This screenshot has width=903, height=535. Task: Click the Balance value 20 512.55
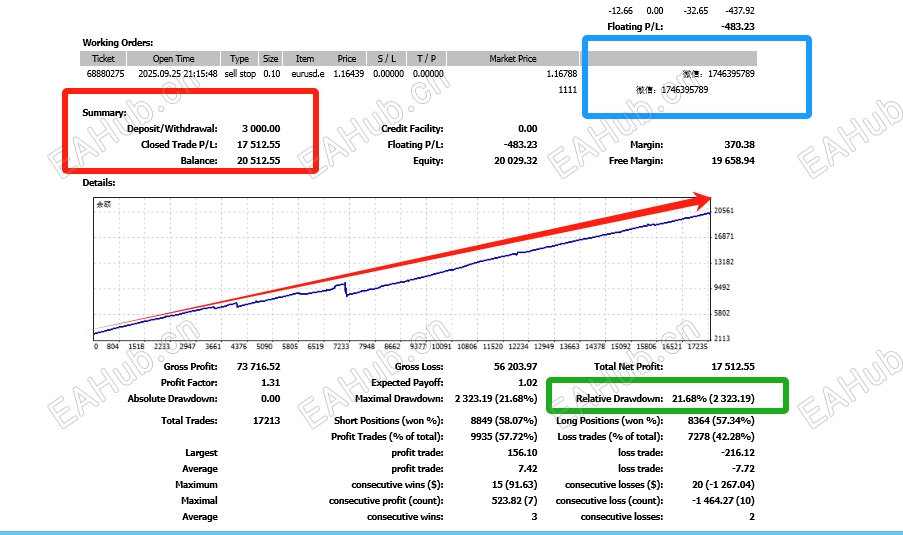click(259, 161)
